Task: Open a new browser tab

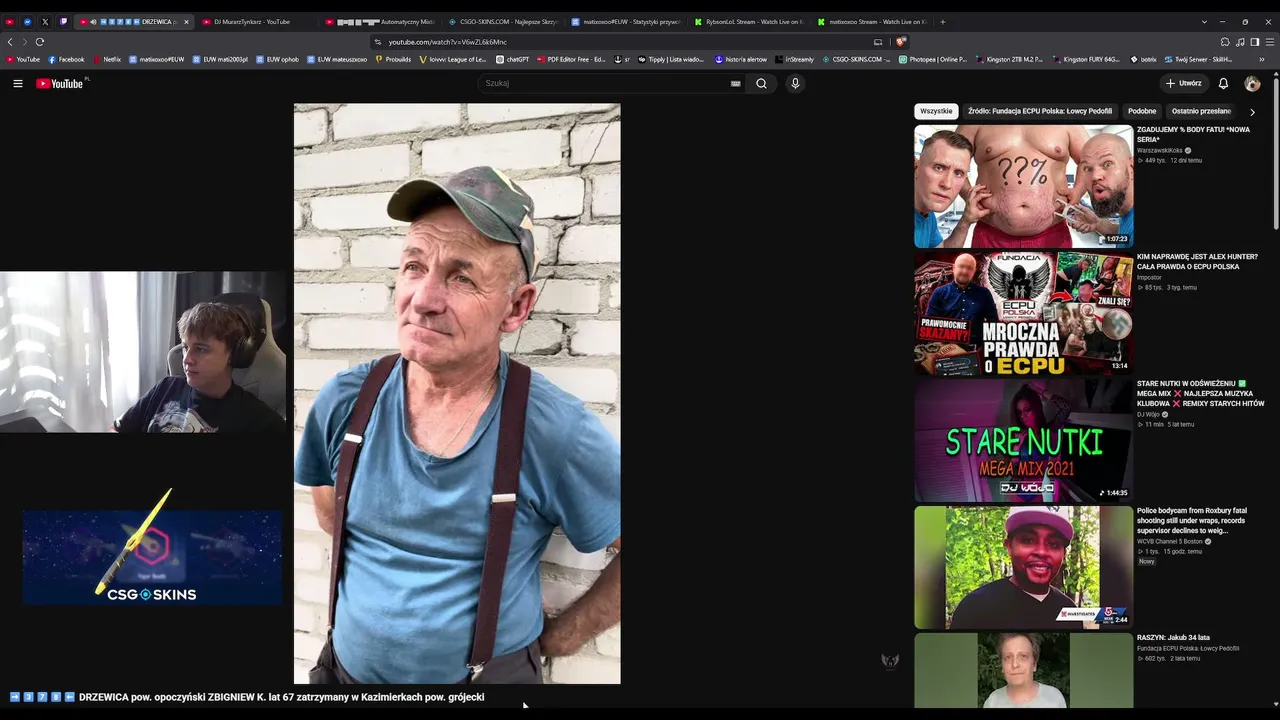Action: pos(942,22)
